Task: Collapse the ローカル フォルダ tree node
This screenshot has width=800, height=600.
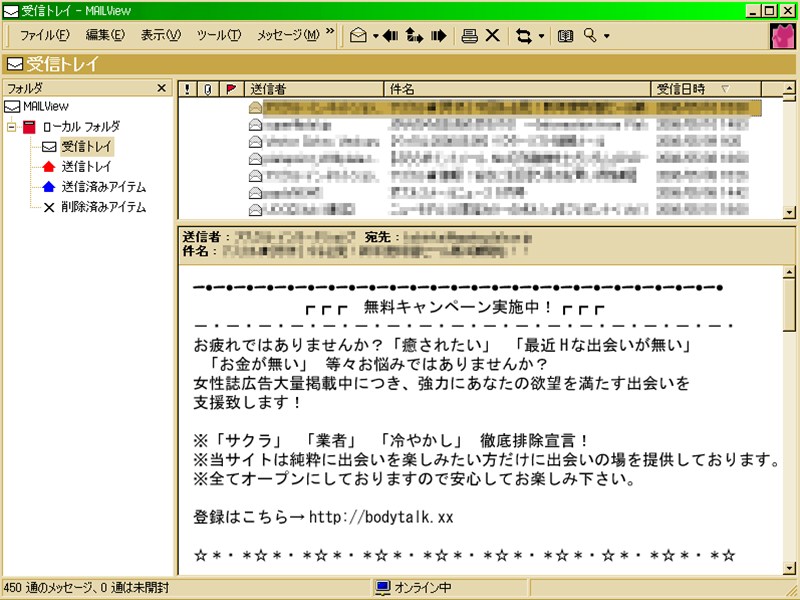Action: [x=12, y=127]
